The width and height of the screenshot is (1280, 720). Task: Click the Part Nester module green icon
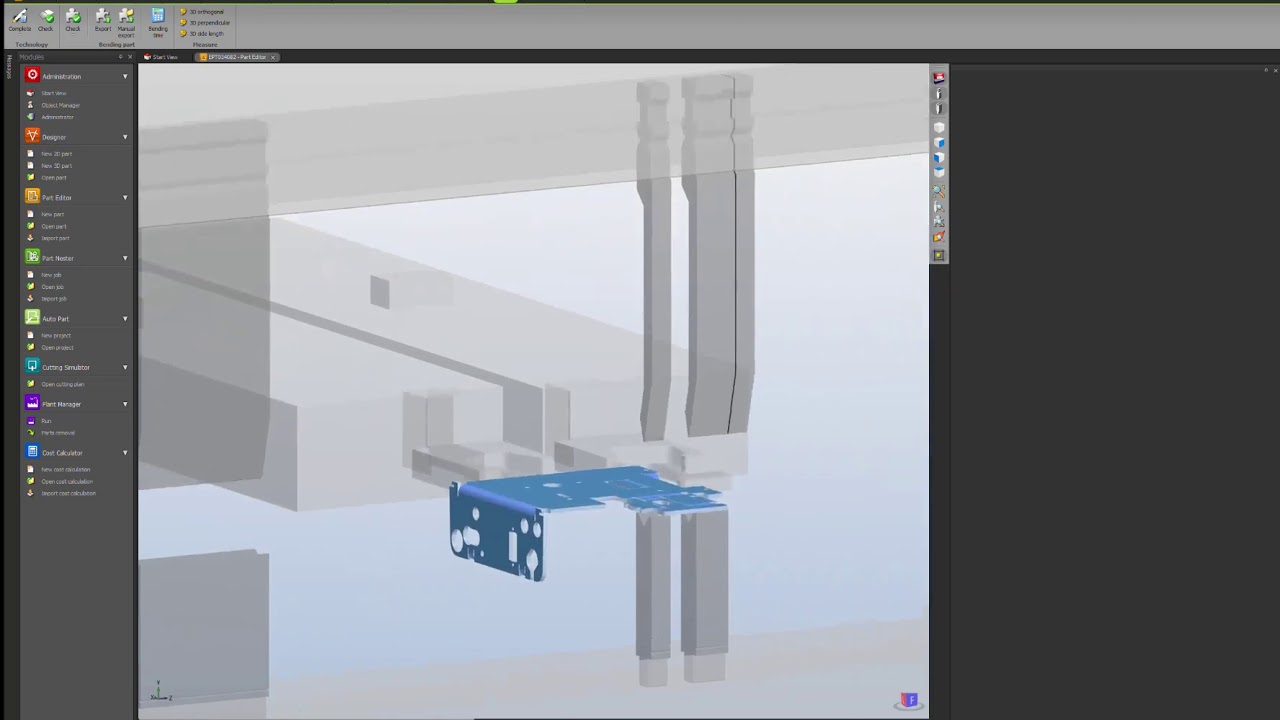[x=32, y=257]
